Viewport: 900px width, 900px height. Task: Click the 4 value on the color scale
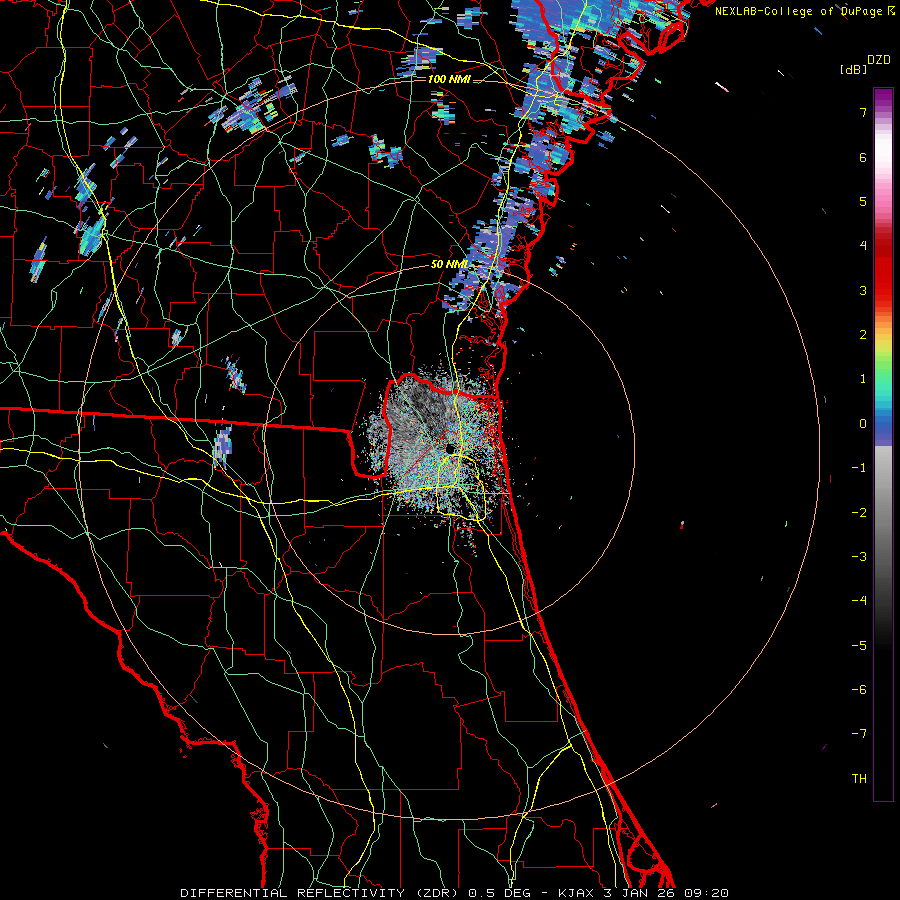[x=863, y=246]
